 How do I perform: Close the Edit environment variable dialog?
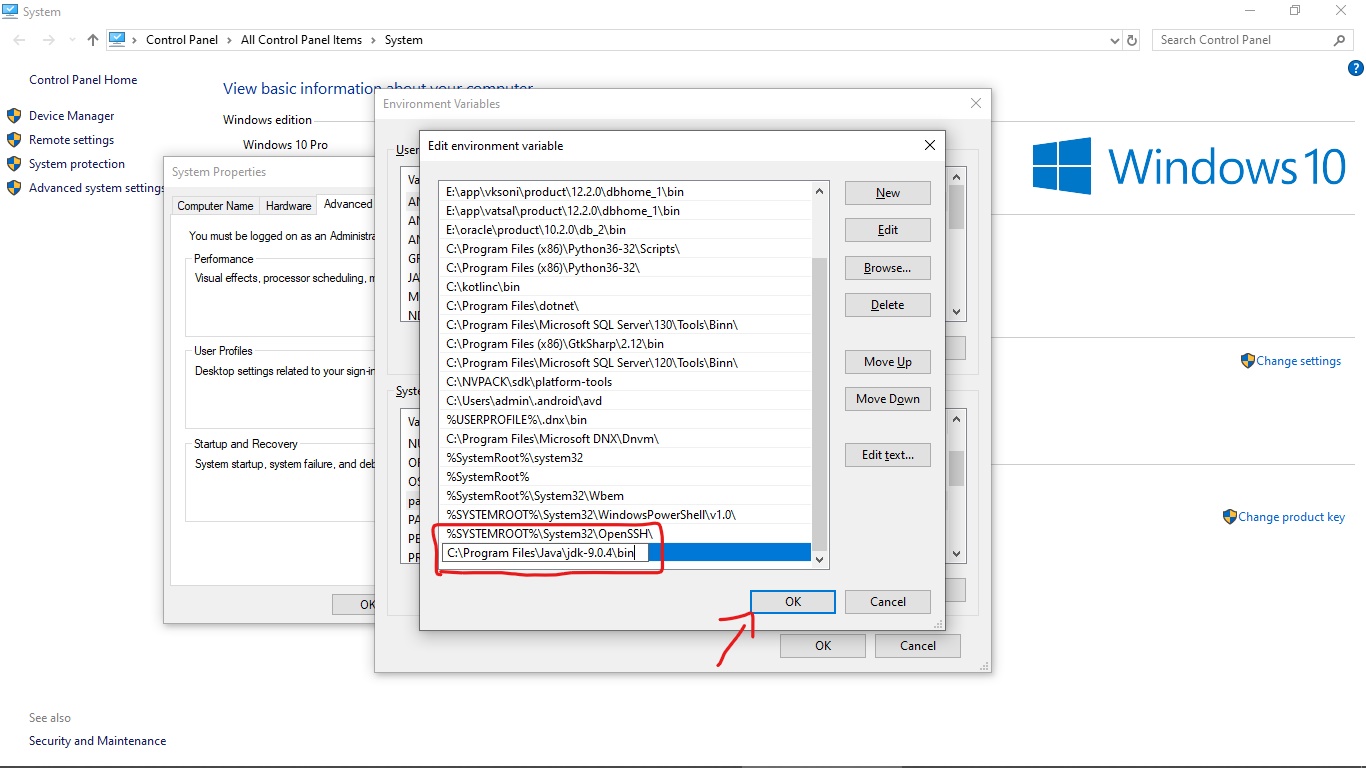[x=929, y=145]
